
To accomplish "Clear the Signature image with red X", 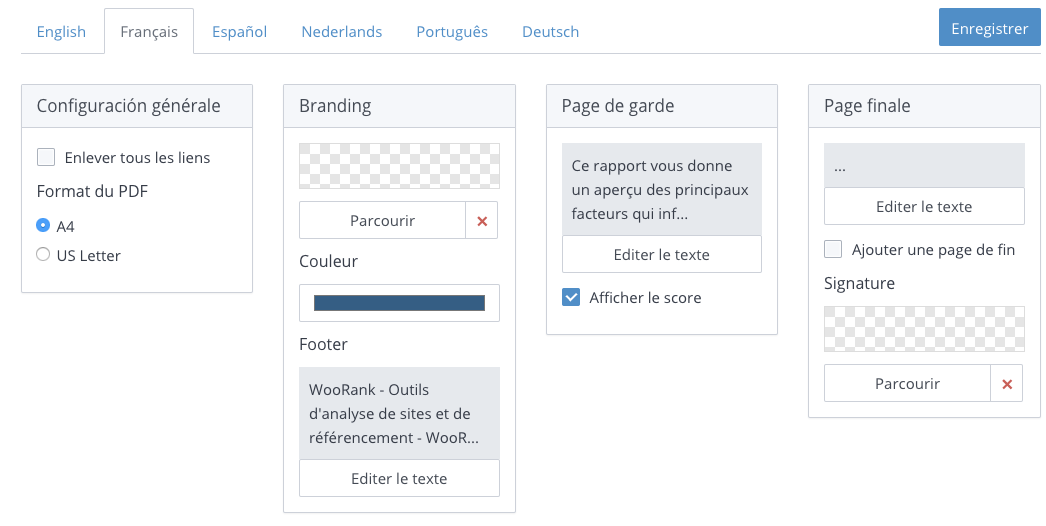I will [1006, 384].
